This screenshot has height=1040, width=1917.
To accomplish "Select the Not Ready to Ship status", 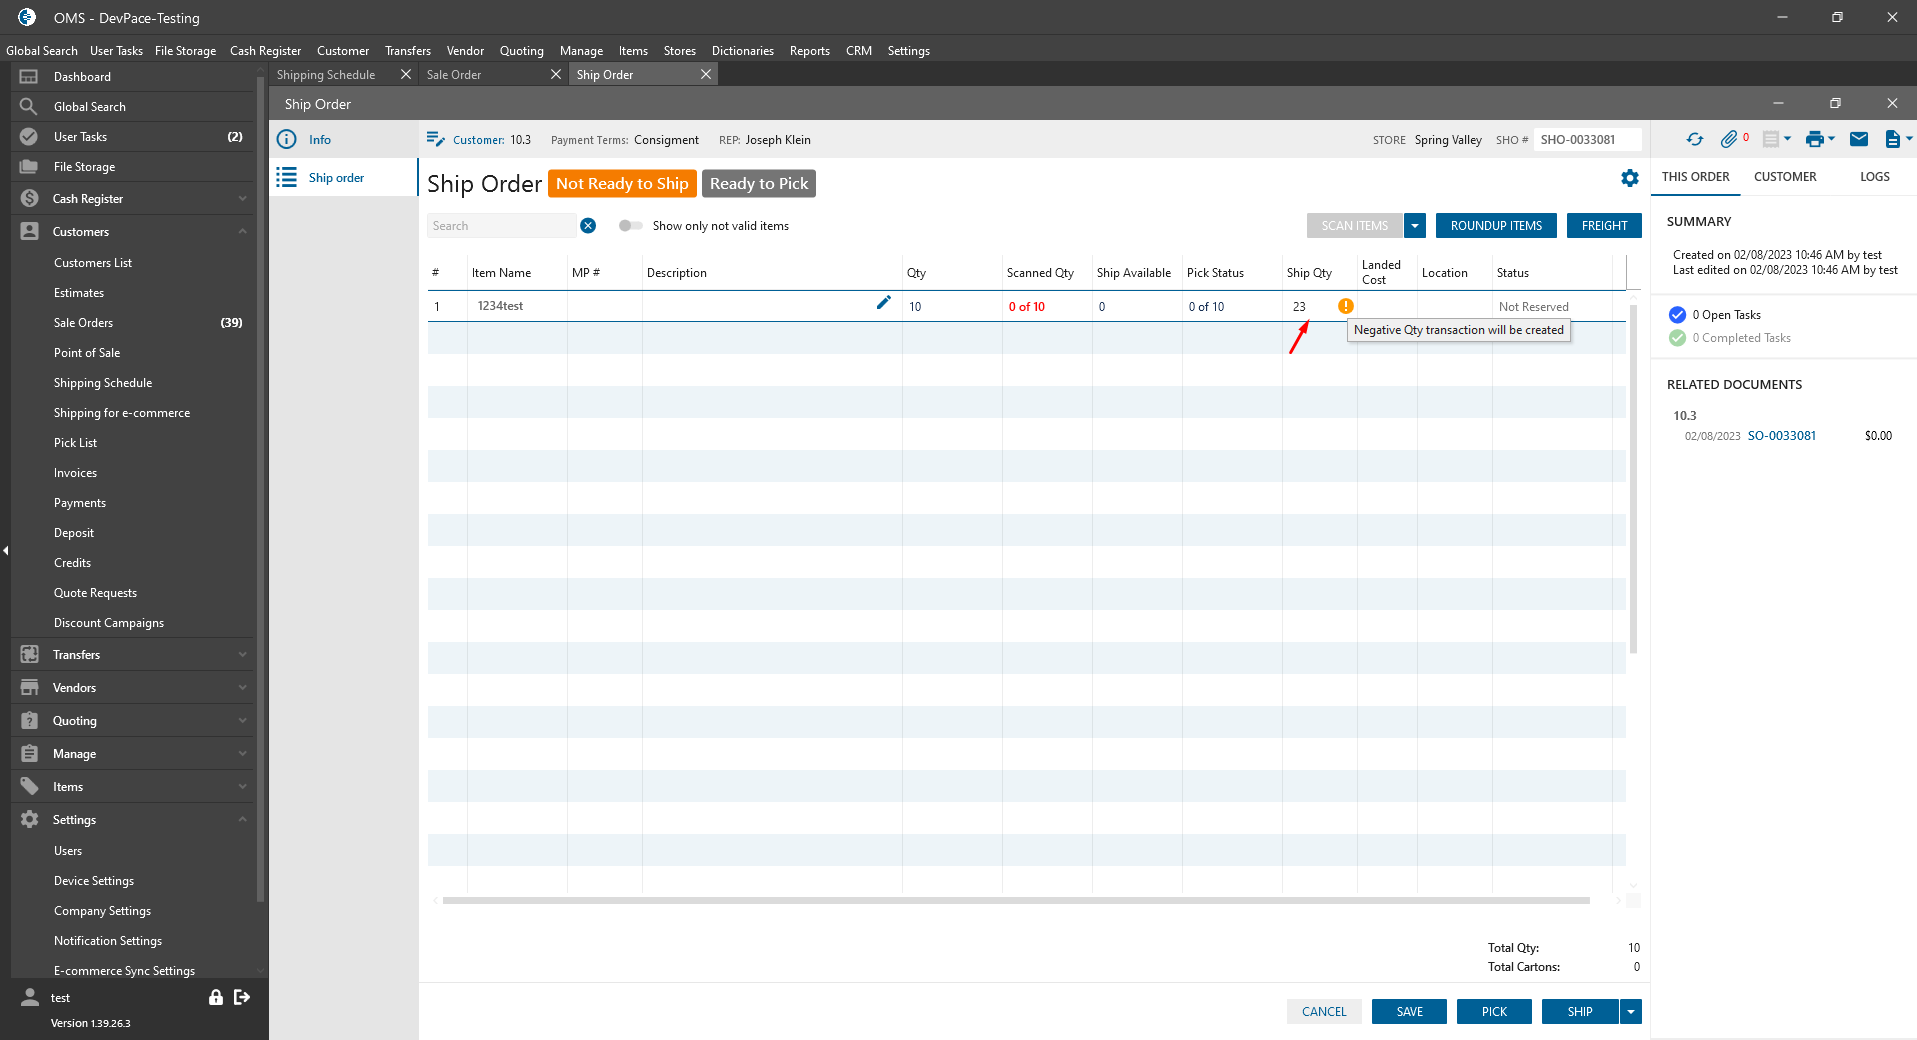I will (622, 184).
